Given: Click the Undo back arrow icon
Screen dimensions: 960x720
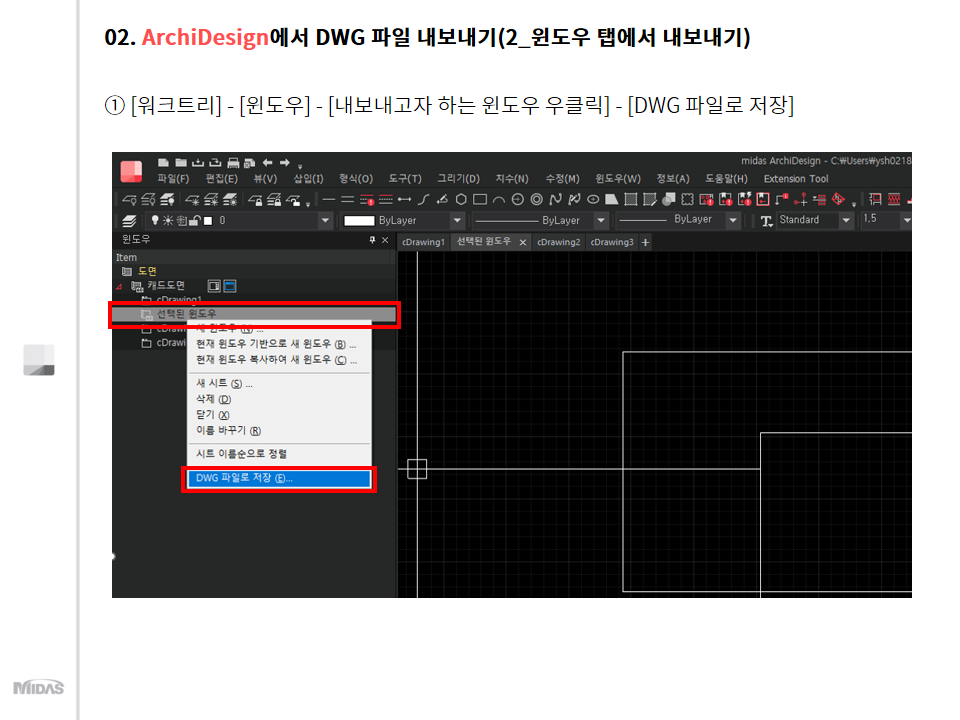Looking at the screenshot, I should tap(268, 162).
